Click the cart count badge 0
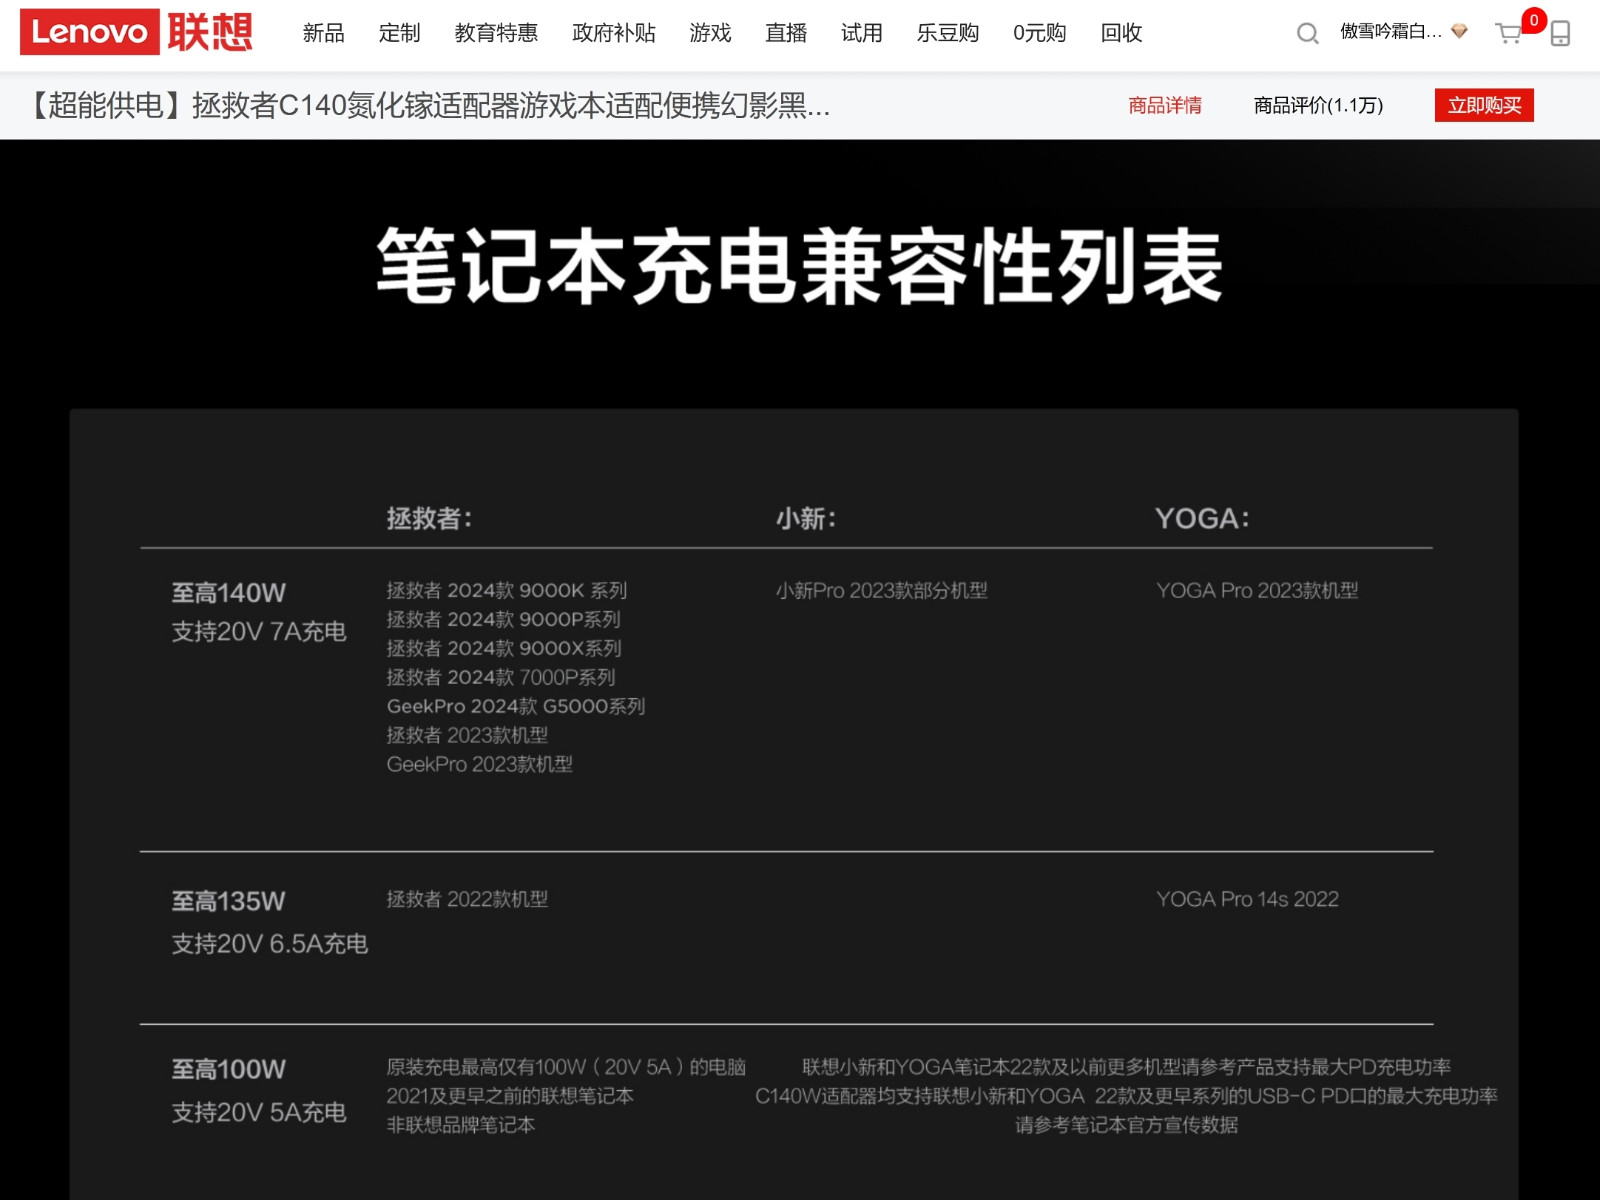This screenshot has height=1200, width=1600. (1533, 20)
